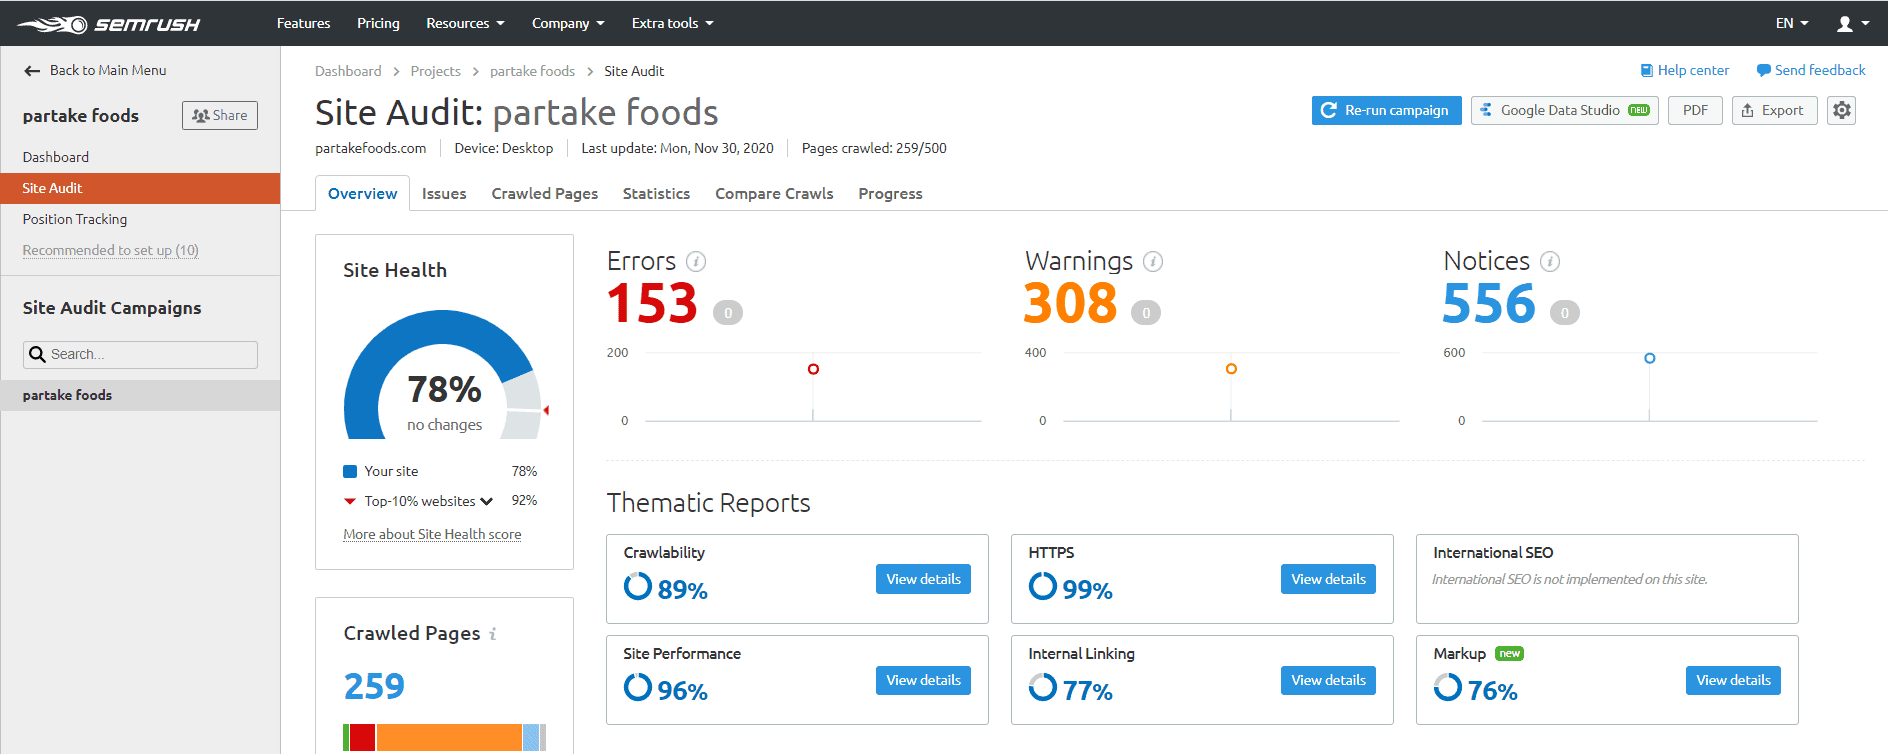Click the Notices change badge showing 0
Image resolution: width=1888 pixels, height=754 pixels.
click(1565, 313)
